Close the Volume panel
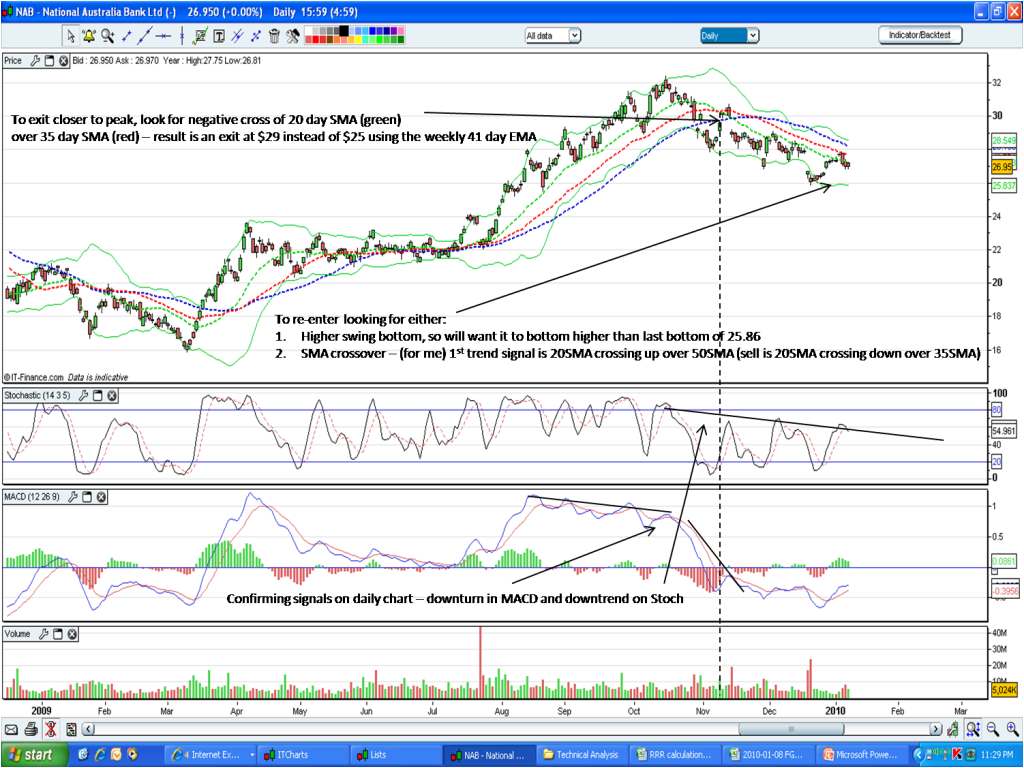 [72, 633]
